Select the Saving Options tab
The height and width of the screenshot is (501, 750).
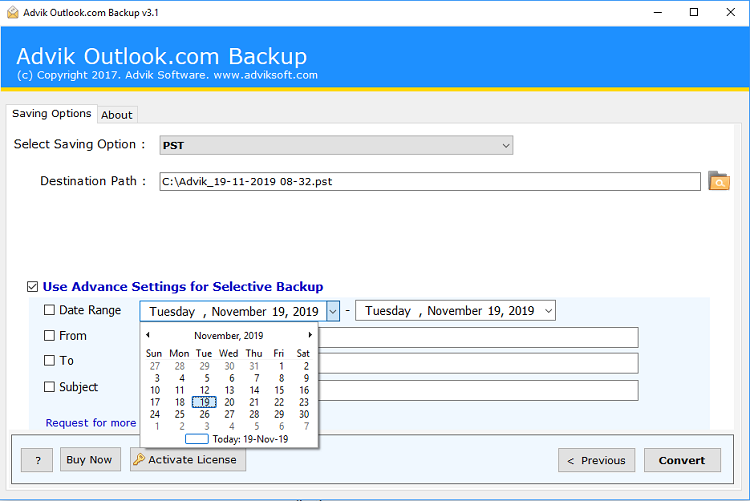coord(52,113)
